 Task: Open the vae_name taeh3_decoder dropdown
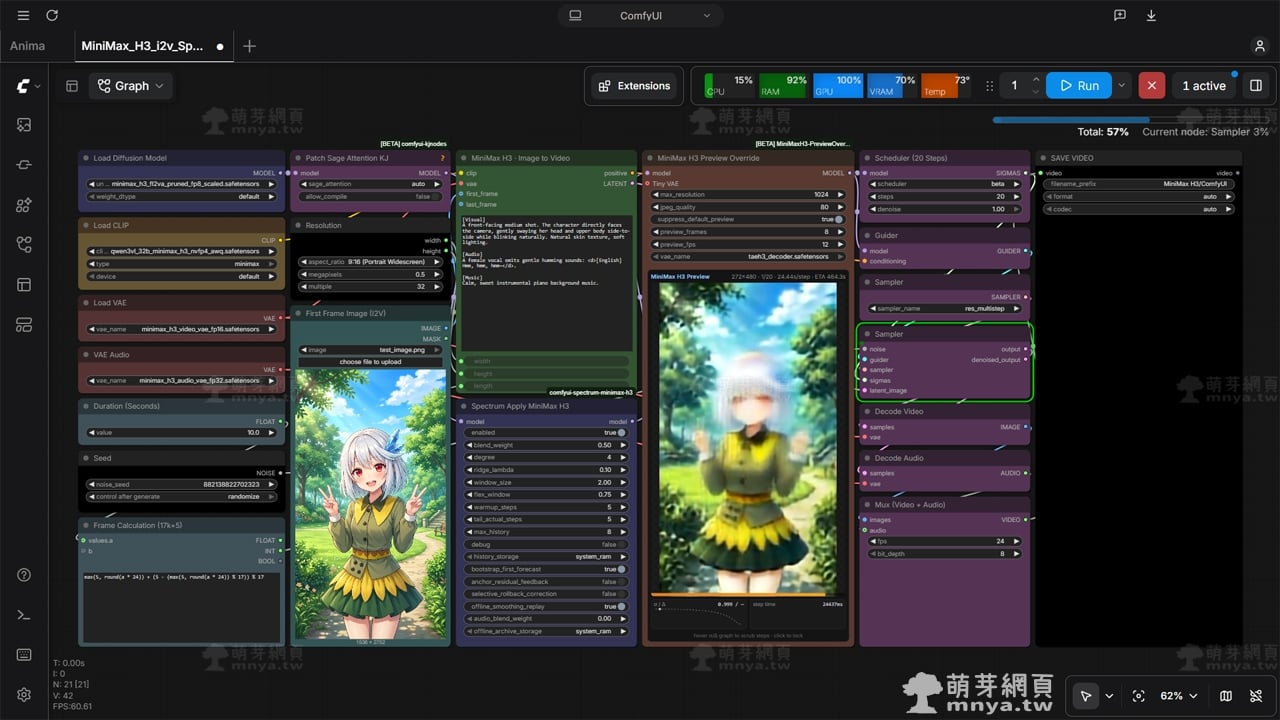coord(750,257)
